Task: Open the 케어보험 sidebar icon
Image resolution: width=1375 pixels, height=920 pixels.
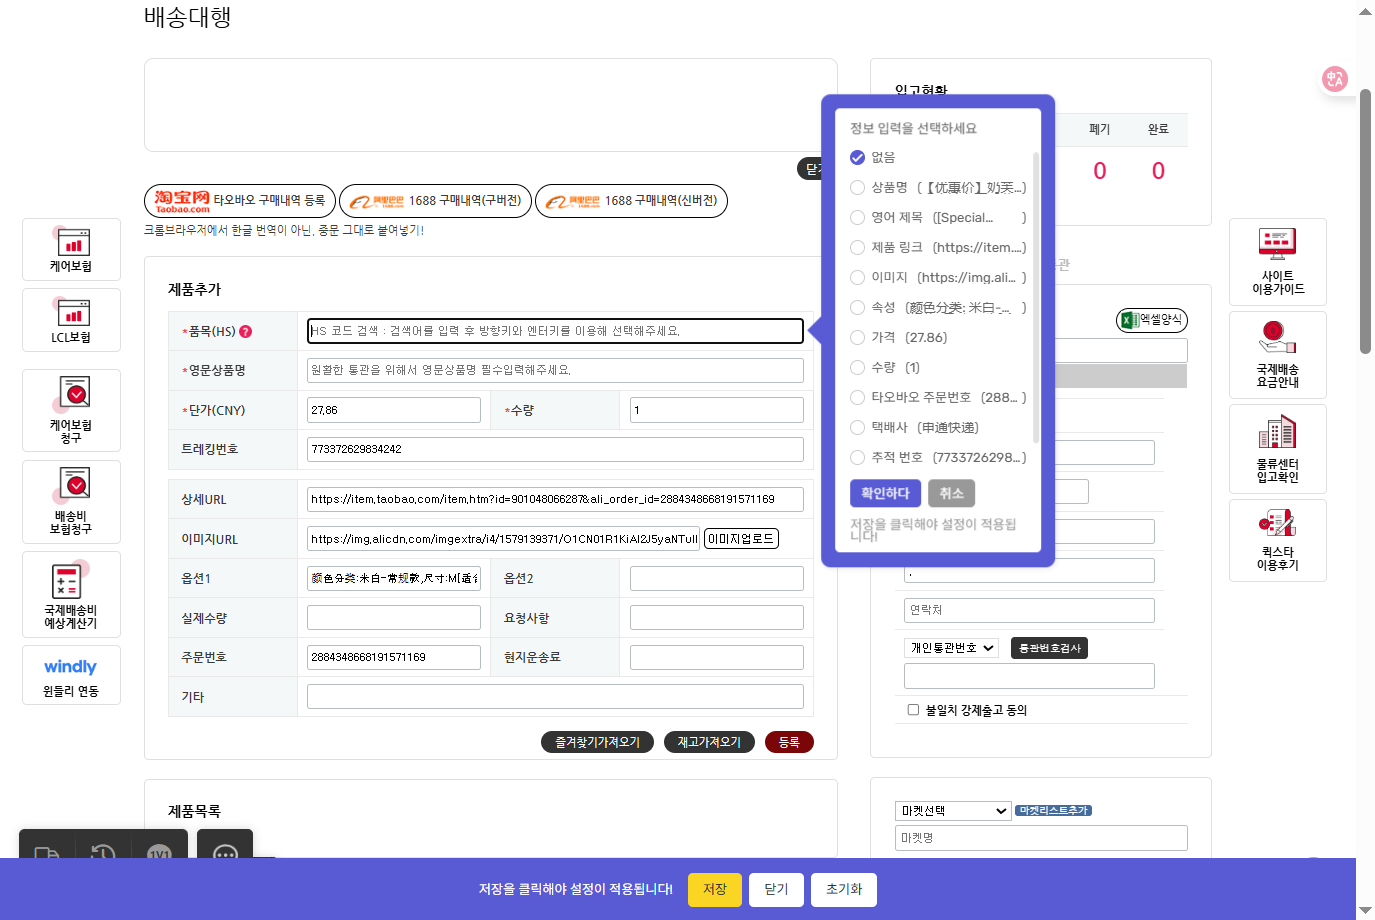Action: (72, 249)
